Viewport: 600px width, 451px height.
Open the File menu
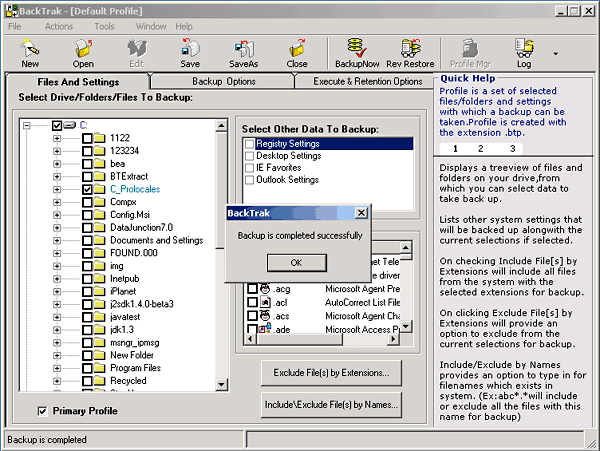(x=15, y=26)
